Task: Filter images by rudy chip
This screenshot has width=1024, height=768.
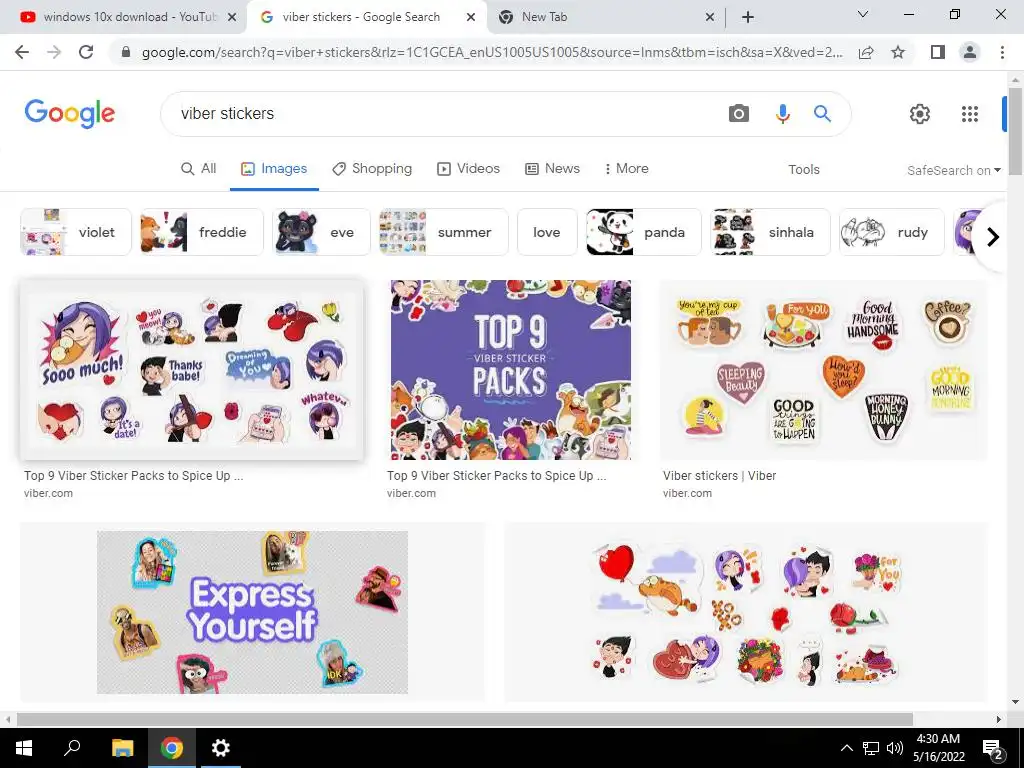Action: (x=891, y=232)
